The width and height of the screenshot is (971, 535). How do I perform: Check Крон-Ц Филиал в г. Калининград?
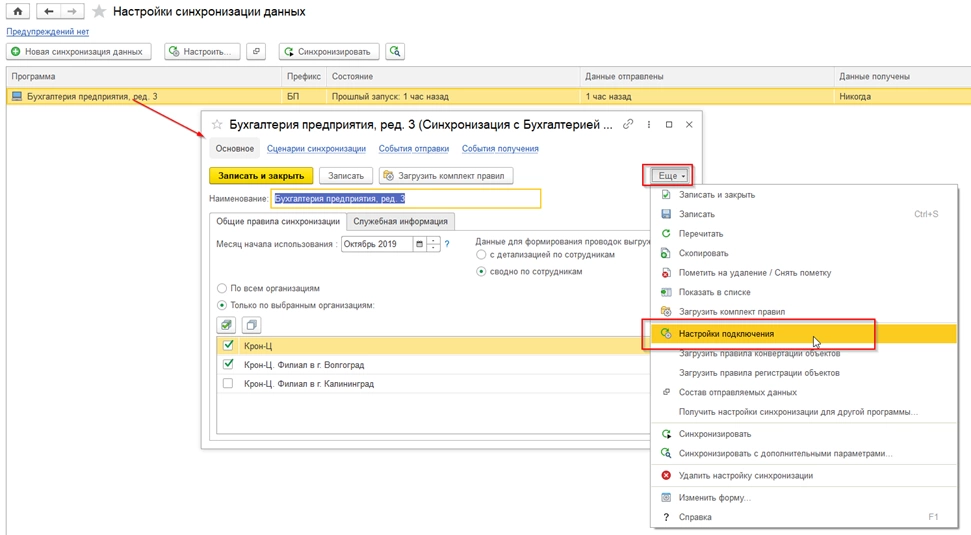point(228,383)
